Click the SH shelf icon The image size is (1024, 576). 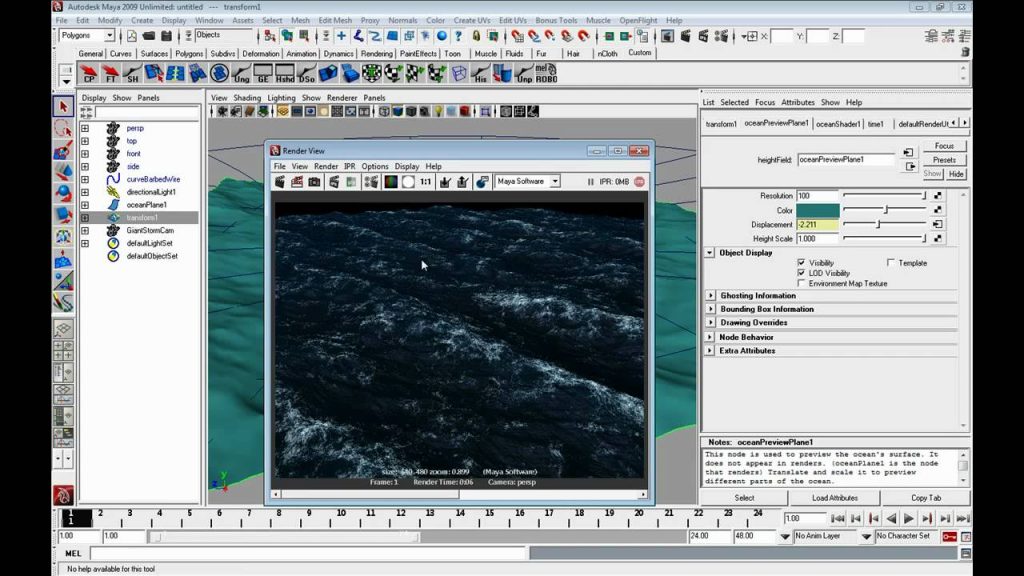[133, 74]
